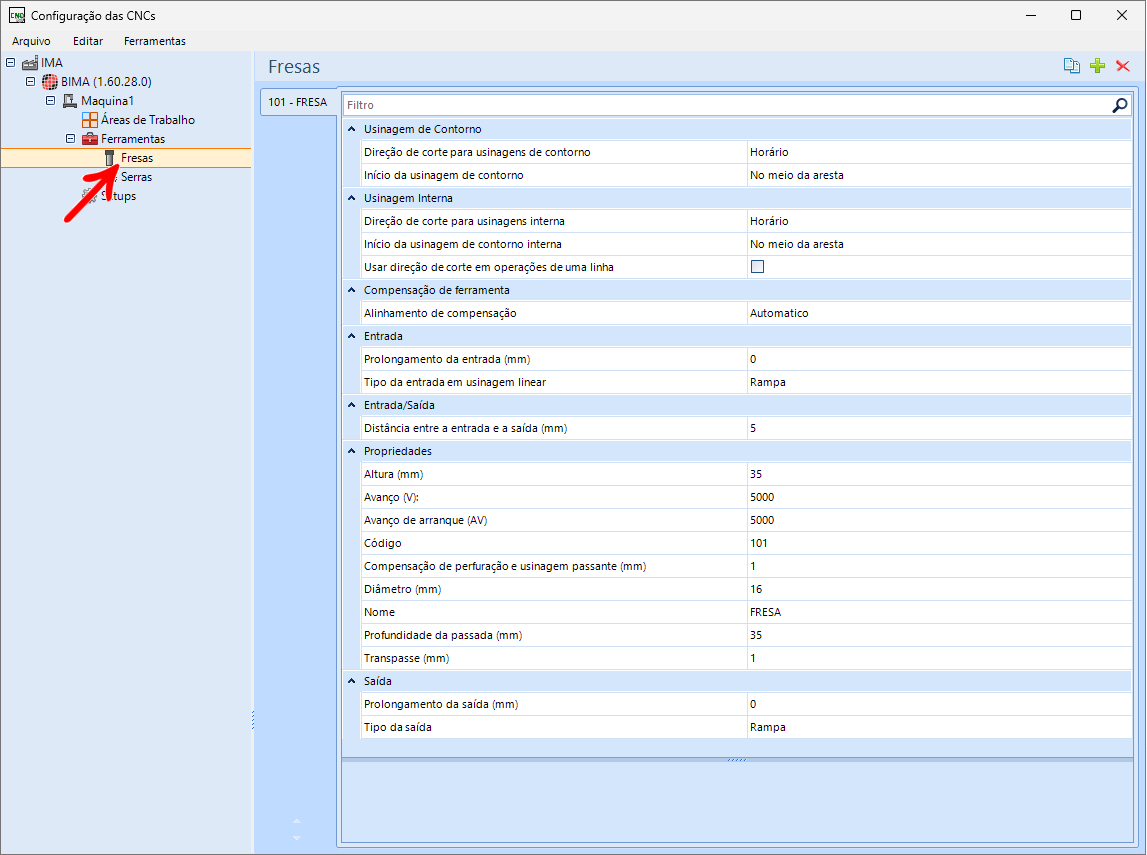
Task: Click the Automatico compensation alignment value
Action: (x=939, y=313)
